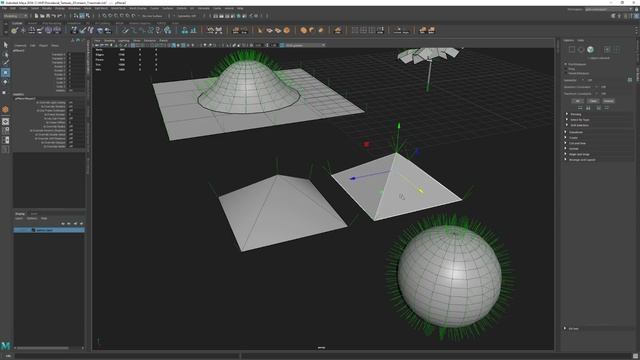This screenshot has height=360, width=640.
Task: Pick the Paint Selection tool
Action: coord(5,63)
